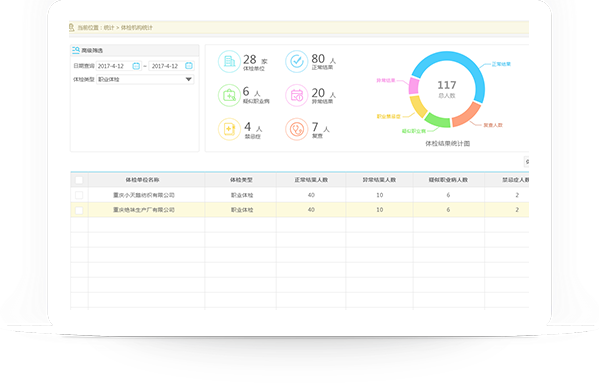Click the 80 正常结果 checkmark icon
This screenshot has height=383, width=599.
point(296,61)
